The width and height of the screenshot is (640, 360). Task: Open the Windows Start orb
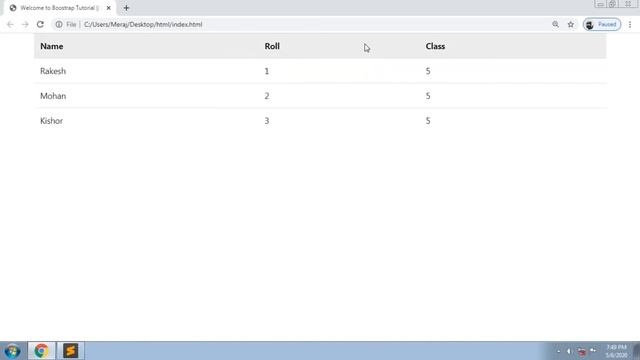pos(13,351)
